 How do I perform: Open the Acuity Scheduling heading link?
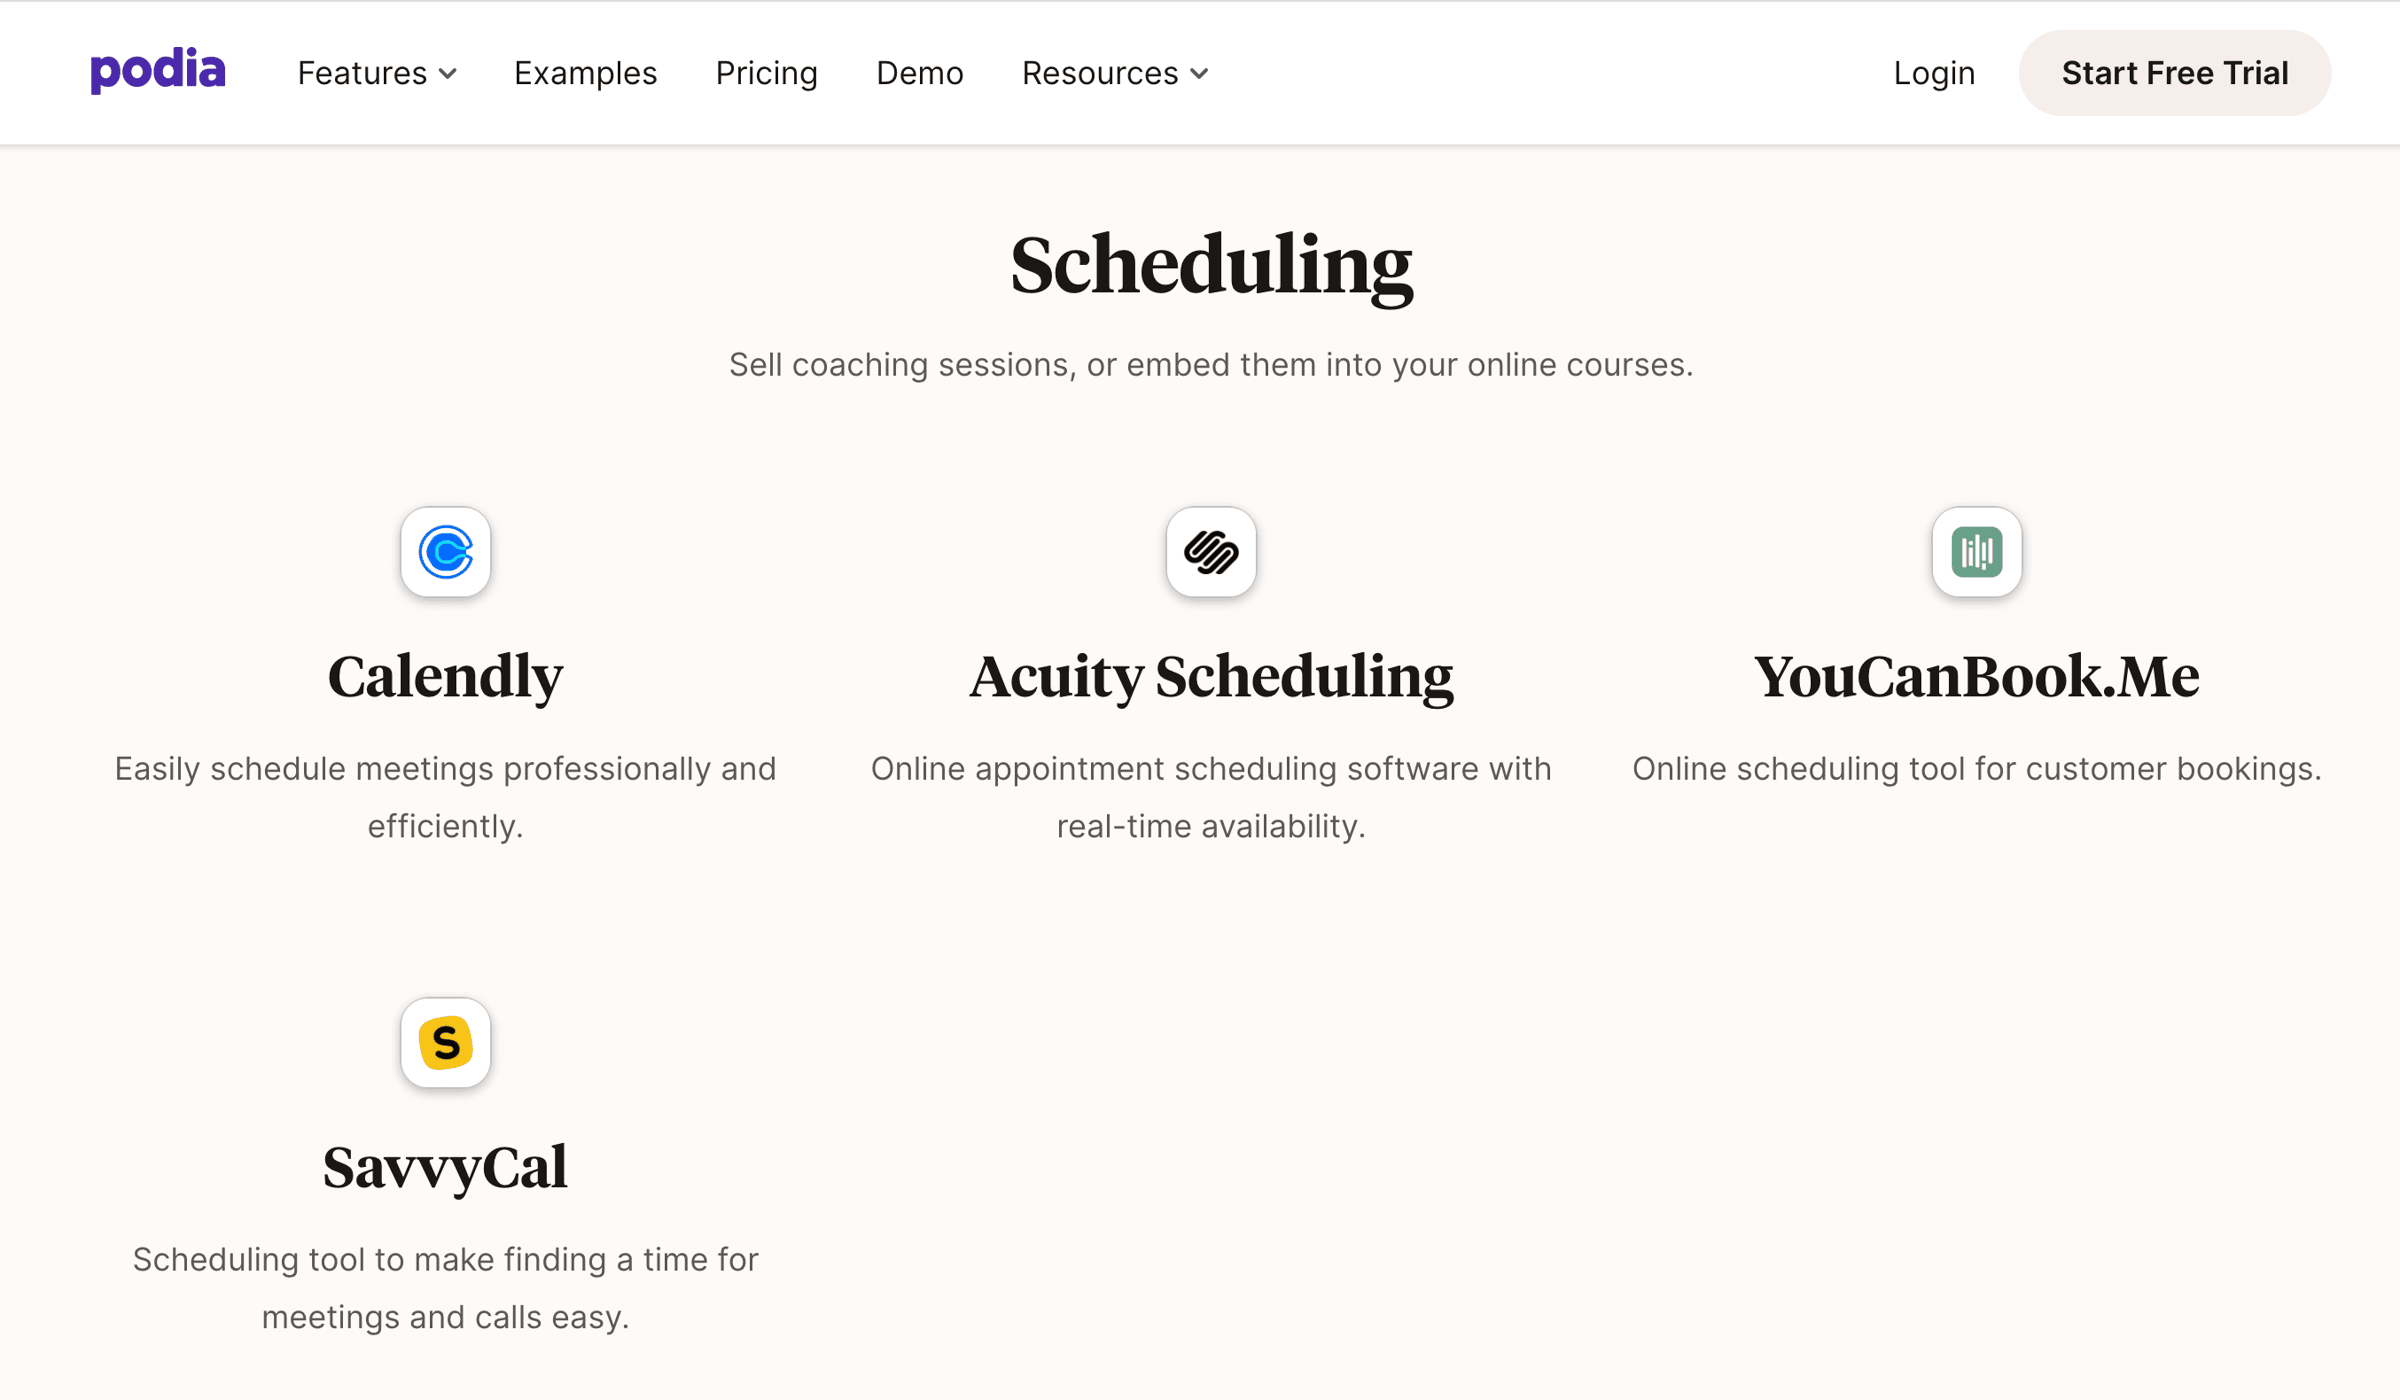point(1211,677)
